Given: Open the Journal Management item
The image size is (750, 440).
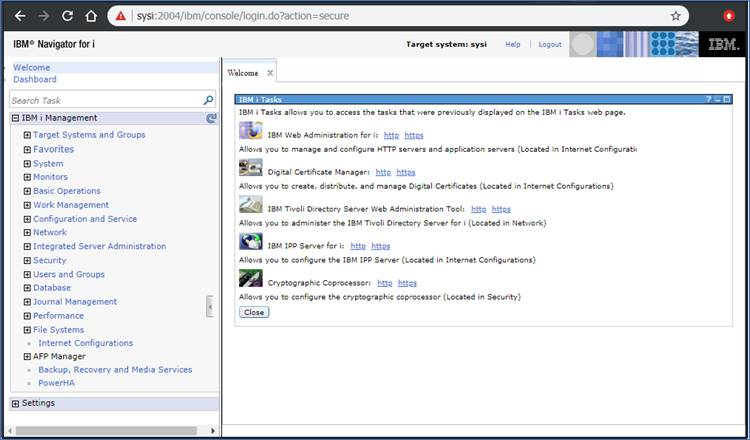Looking at the screenshot, I should (x=75, y=301).
